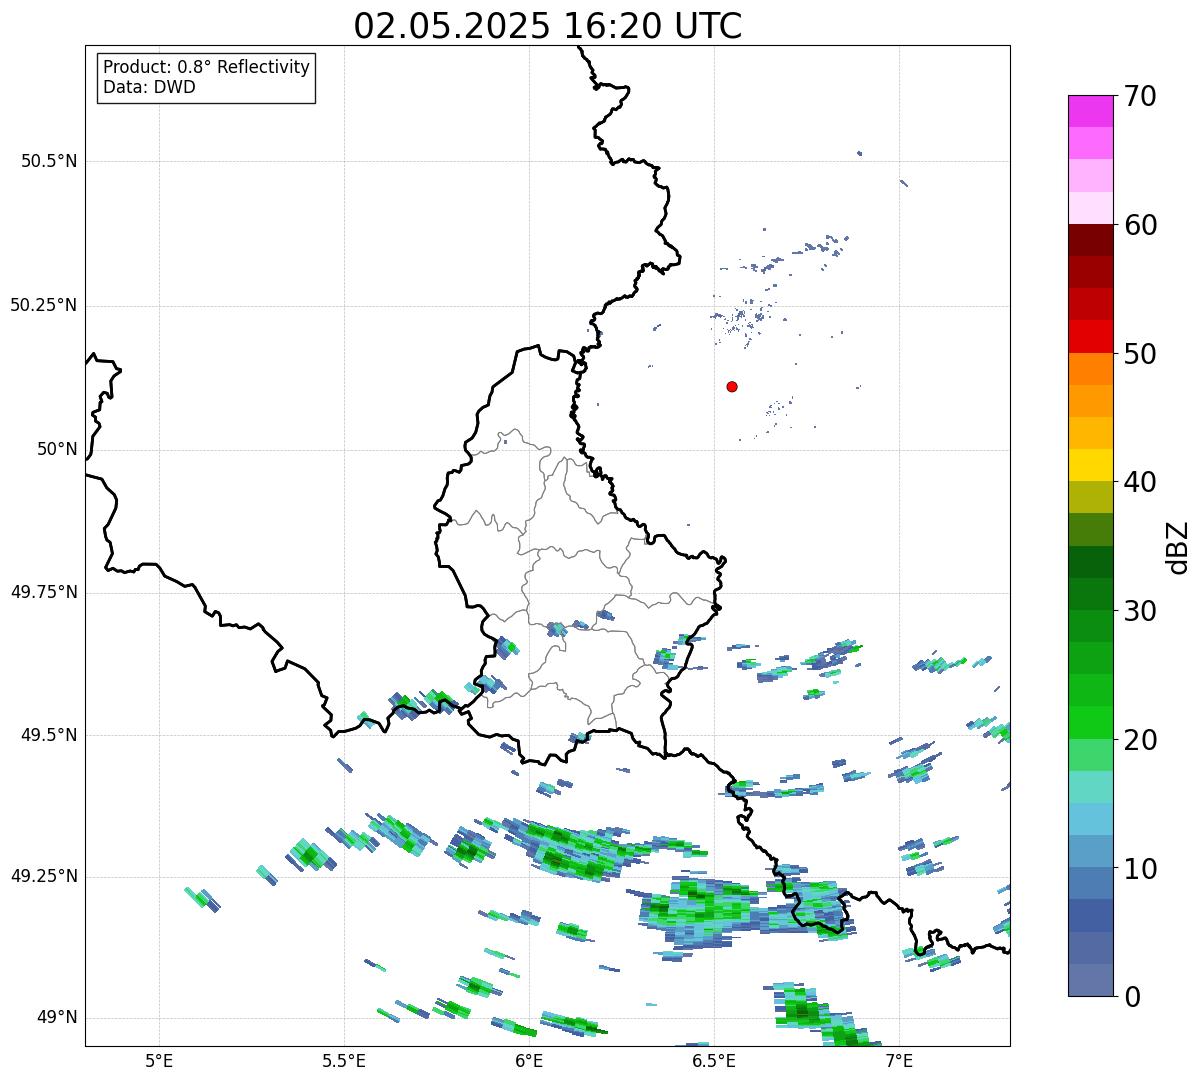Click the colorbar tick label 30

pyautogui.click(x=1140, y=611)
